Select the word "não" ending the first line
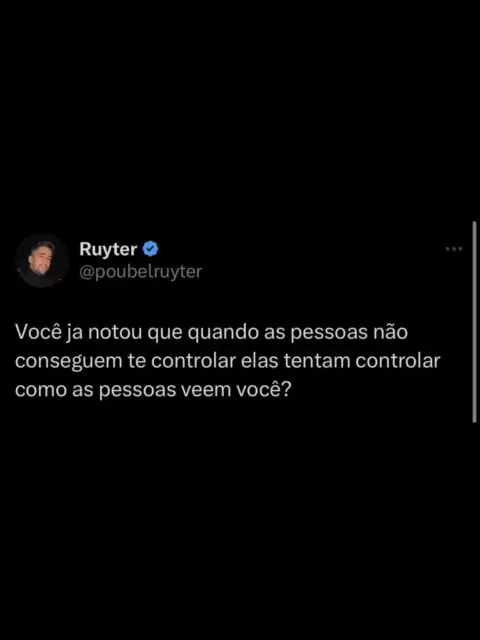Viewport: 480px width, 640px height. (391, 332)
